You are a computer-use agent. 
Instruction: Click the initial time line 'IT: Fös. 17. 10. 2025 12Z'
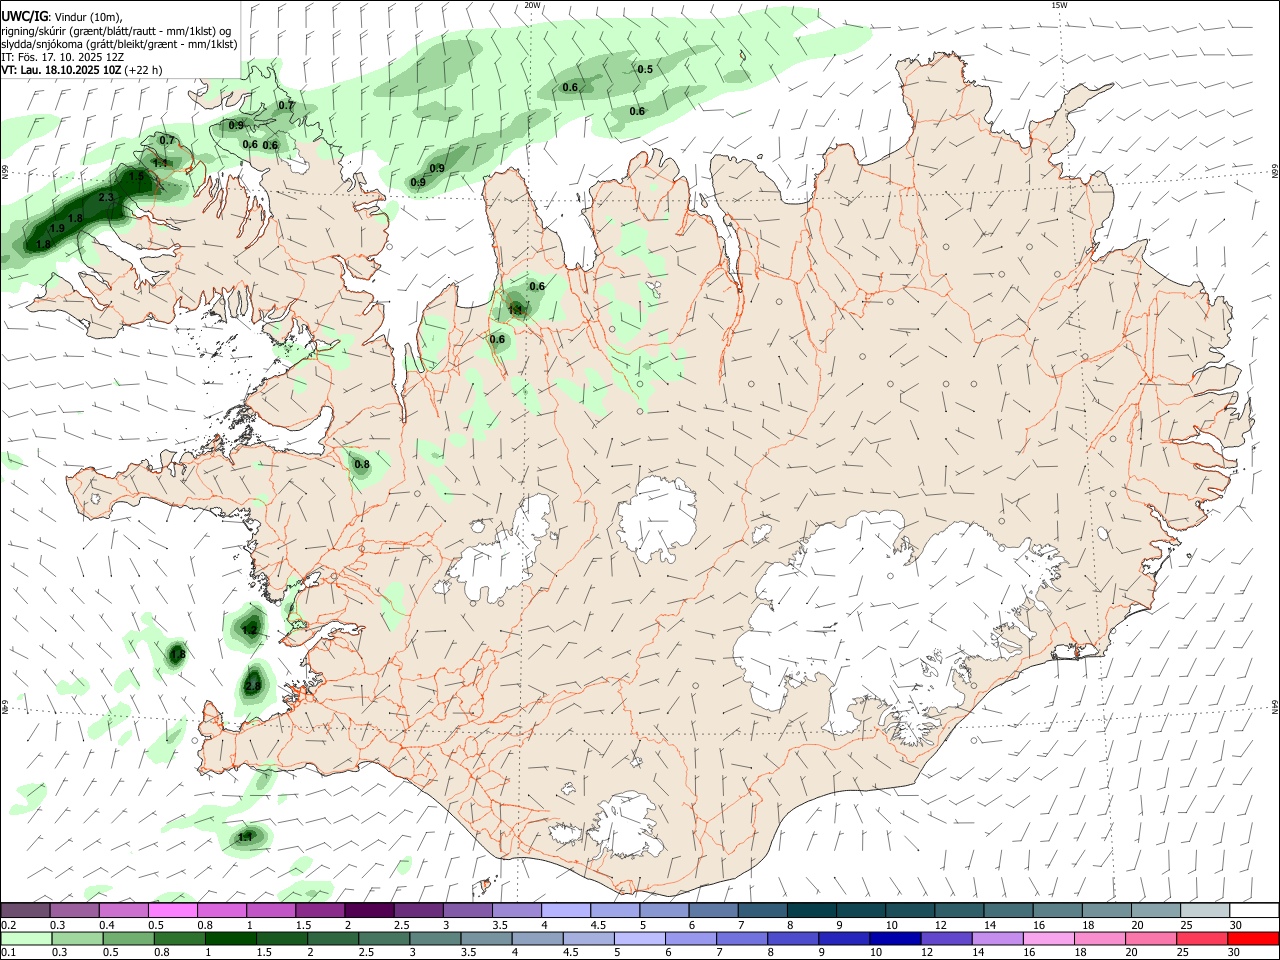pyautogui.click(x=62, y=57)
